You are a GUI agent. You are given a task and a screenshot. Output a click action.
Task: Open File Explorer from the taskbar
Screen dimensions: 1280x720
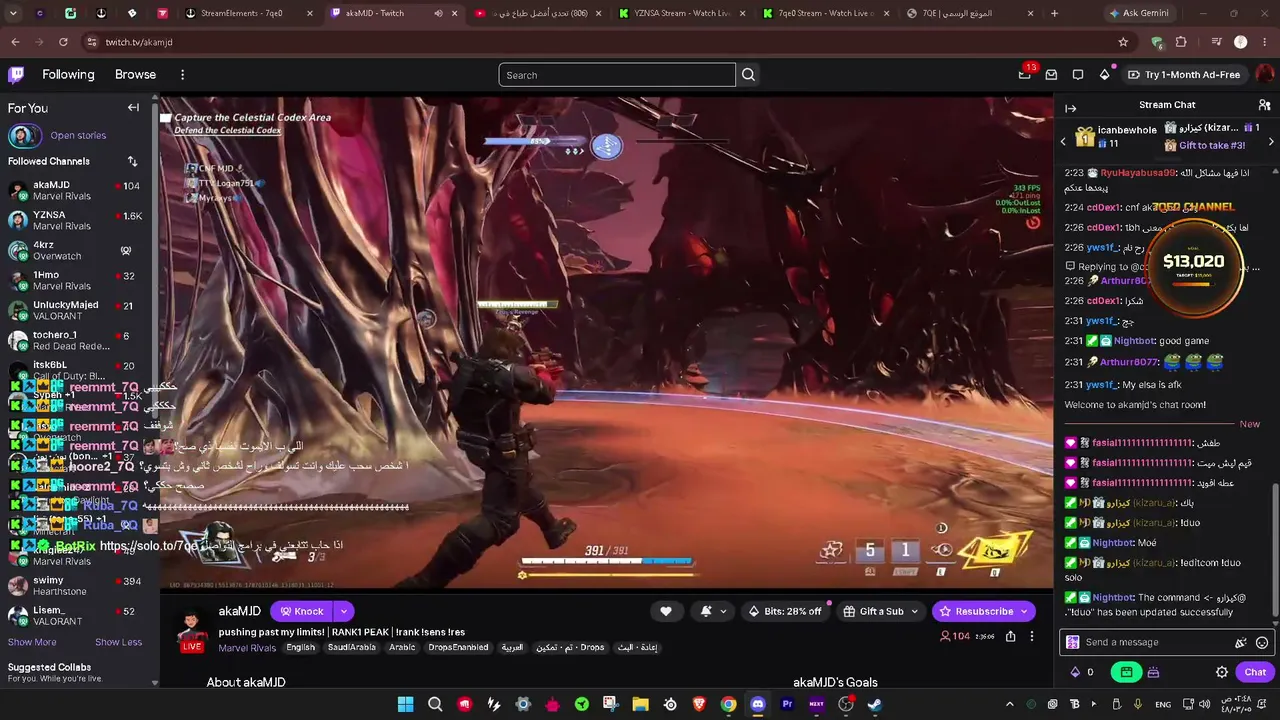(x=640, y=704)
